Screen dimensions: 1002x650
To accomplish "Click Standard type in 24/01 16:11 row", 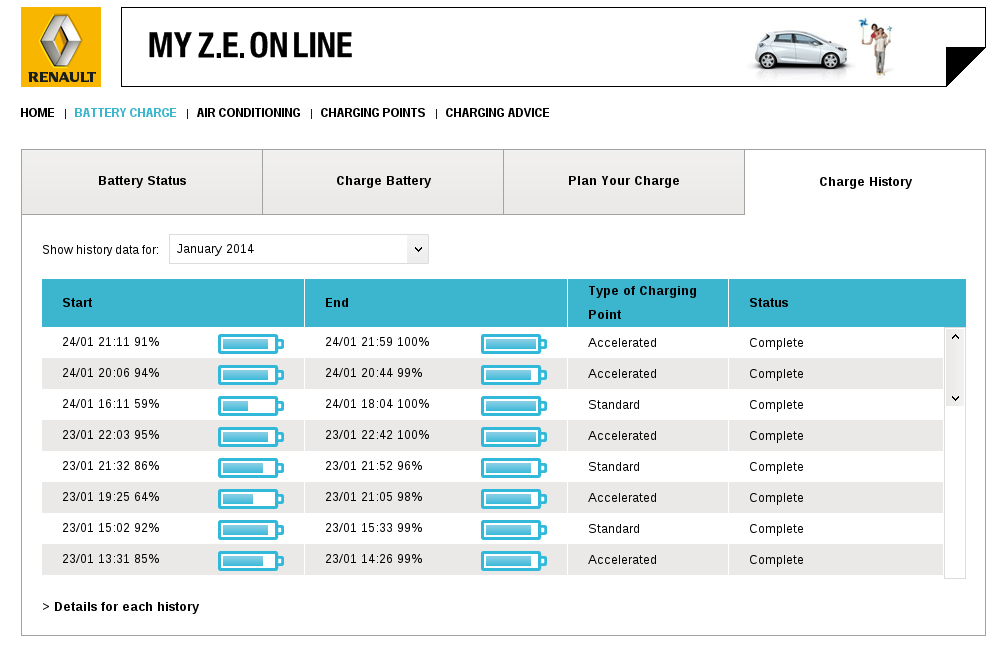I will click(613, 405).
